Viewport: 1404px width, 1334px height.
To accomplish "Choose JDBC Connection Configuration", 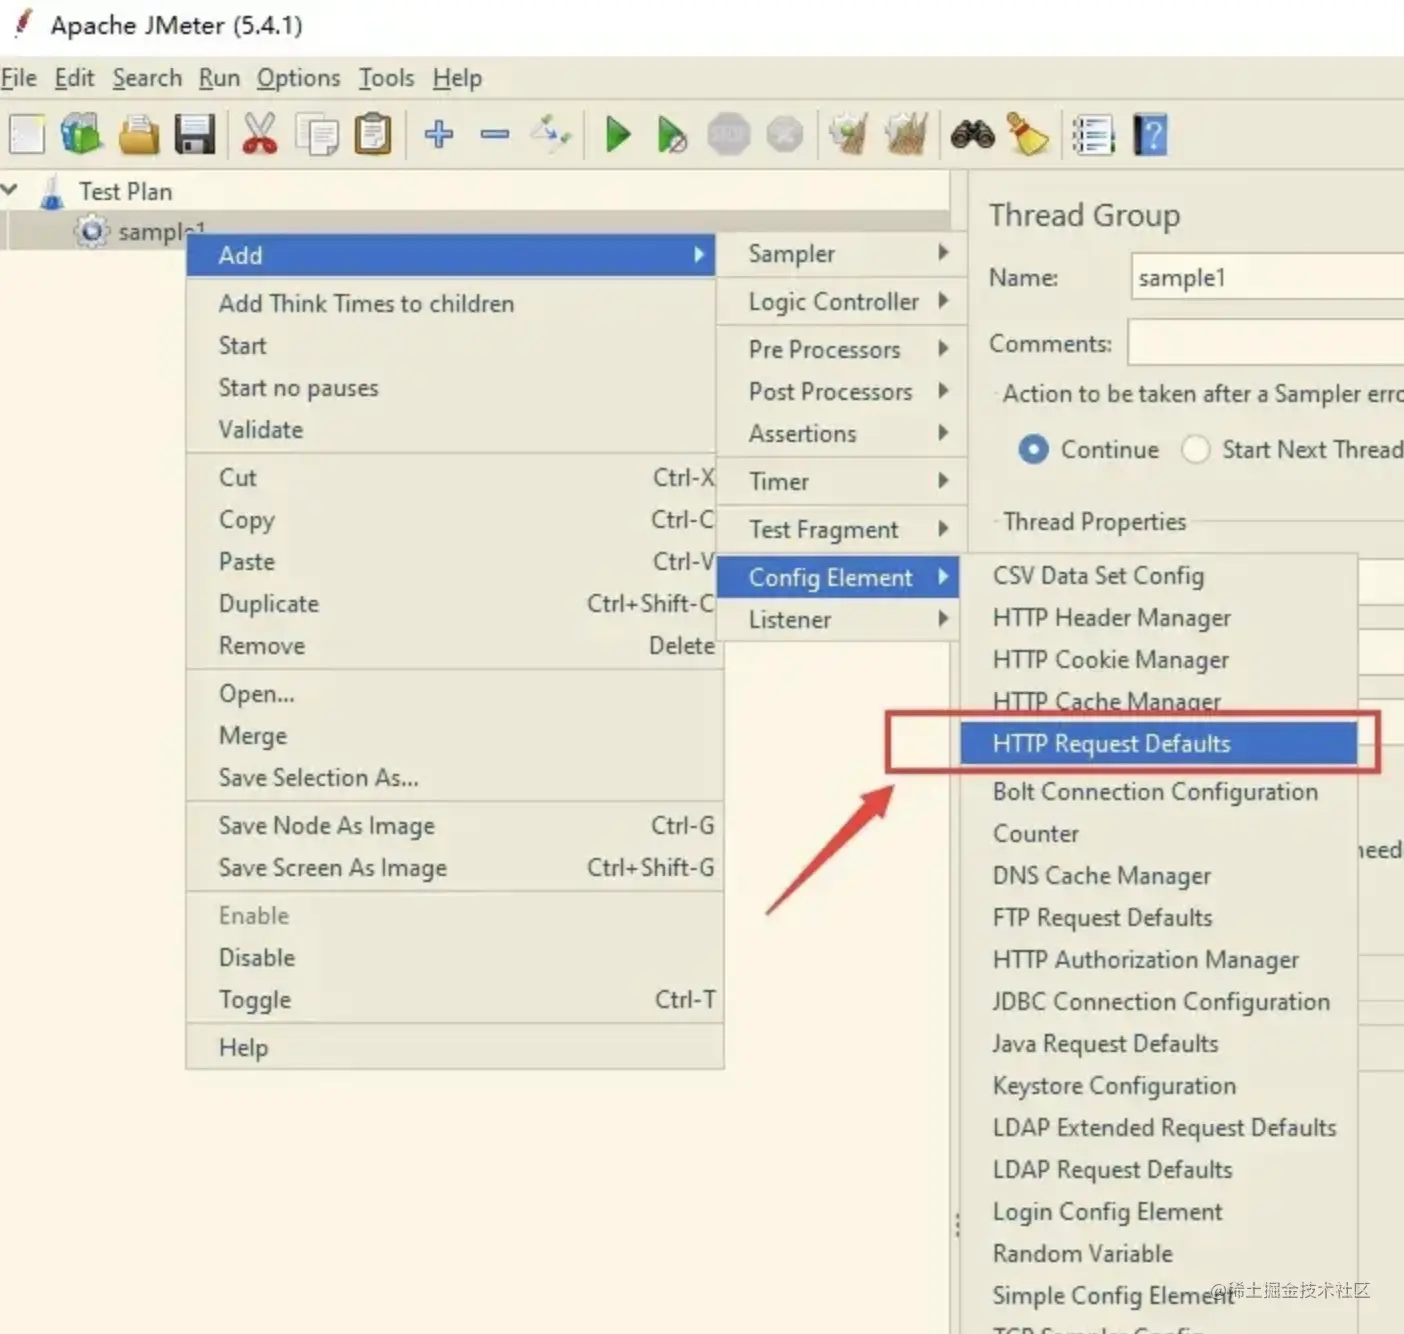I will [x=1159, y=1001].
